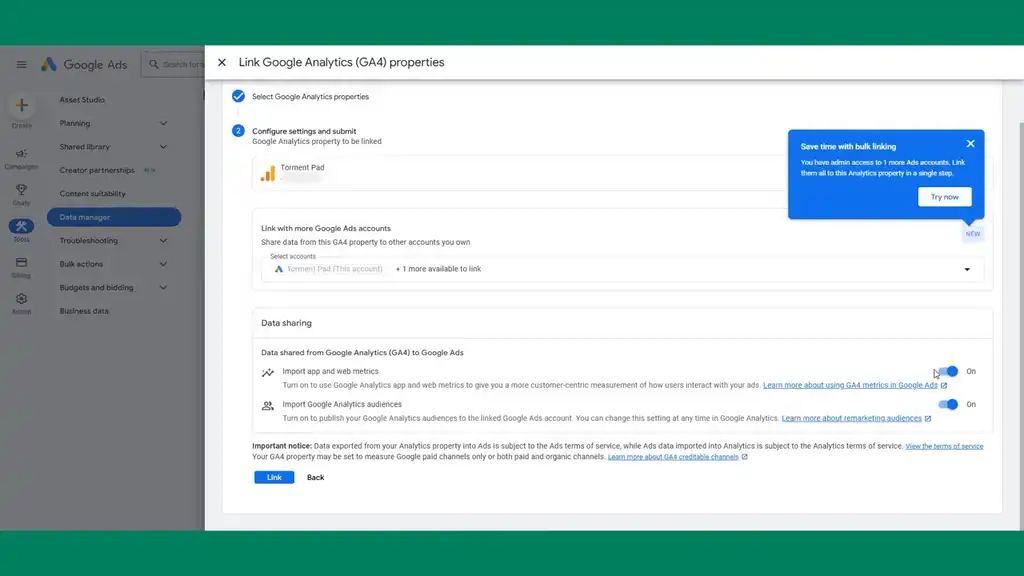Turn off Import Google Analytics audiences

[948, 404]
